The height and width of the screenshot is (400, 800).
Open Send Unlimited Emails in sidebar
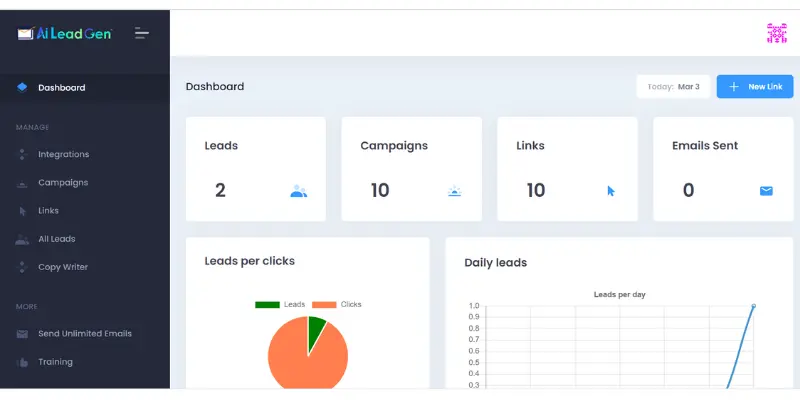pos(85,334)
